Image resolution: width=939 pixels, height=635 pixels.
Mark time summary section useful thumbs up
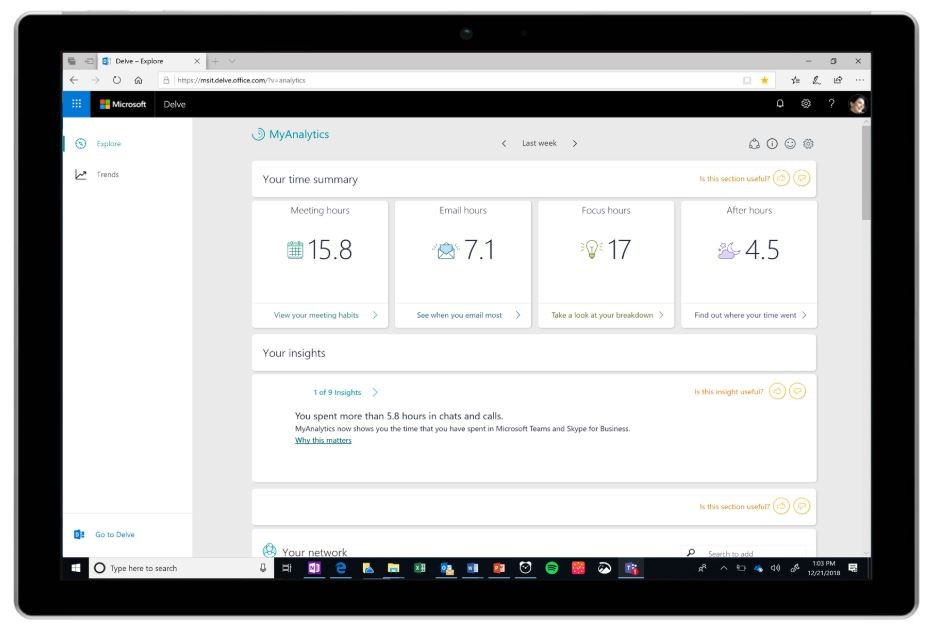pyautogui.click(x=781, y=178)
